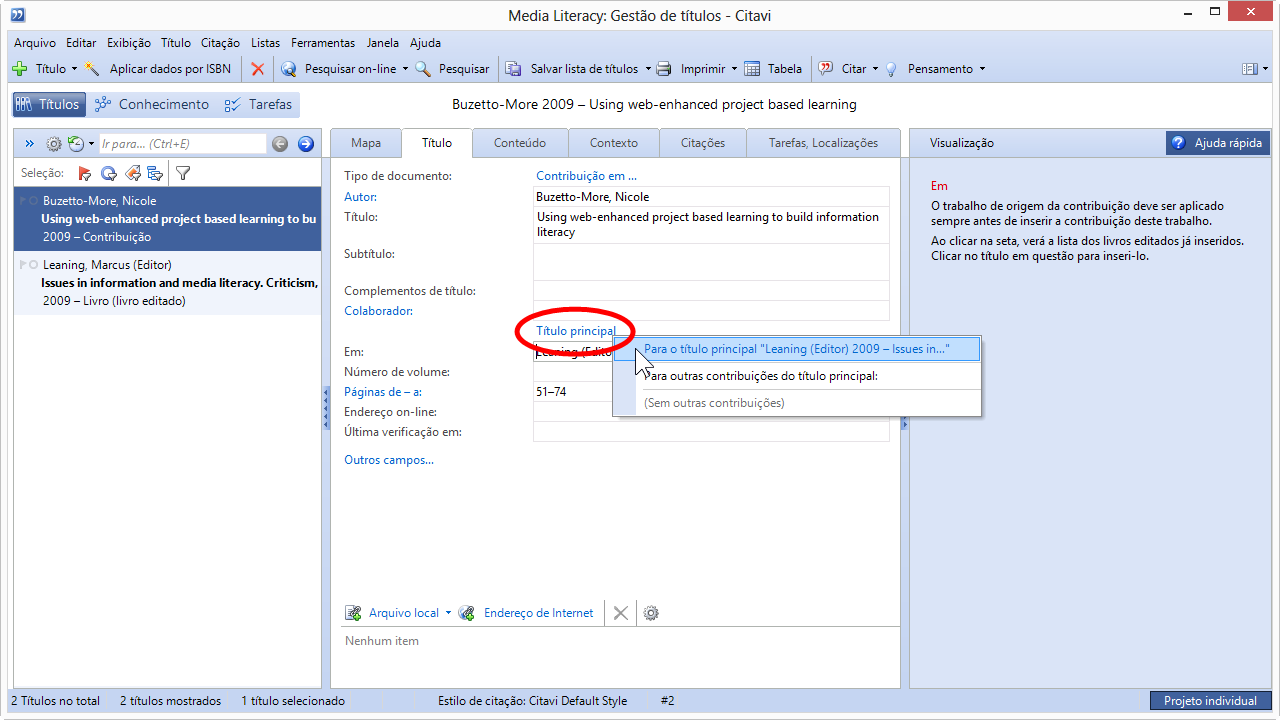The width and height of the screenshot is (1280, 720).
Task: Open the Exibição menu
Action: click(x=129, y=43)
